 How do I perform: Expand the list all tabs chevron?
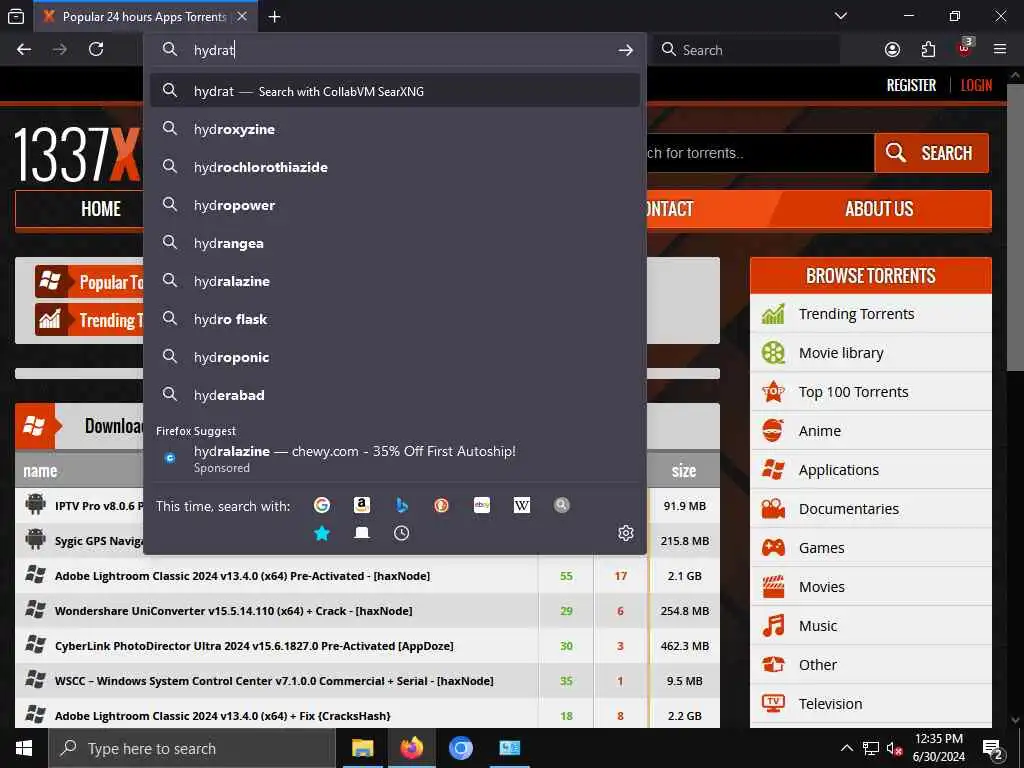point(841,16)
